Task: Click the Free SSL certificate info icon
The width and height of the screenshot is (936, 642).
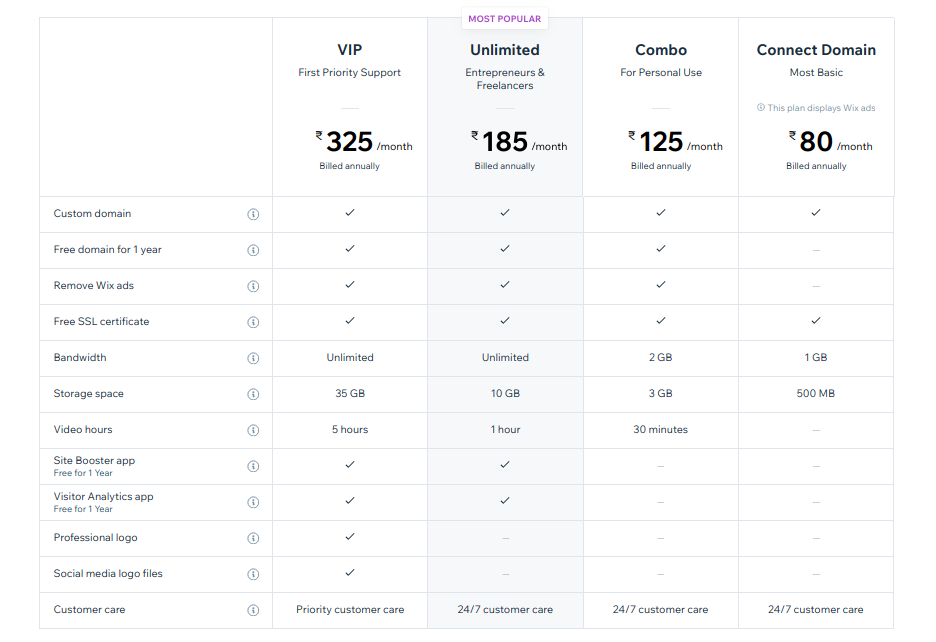Action: tap(253, 321)
